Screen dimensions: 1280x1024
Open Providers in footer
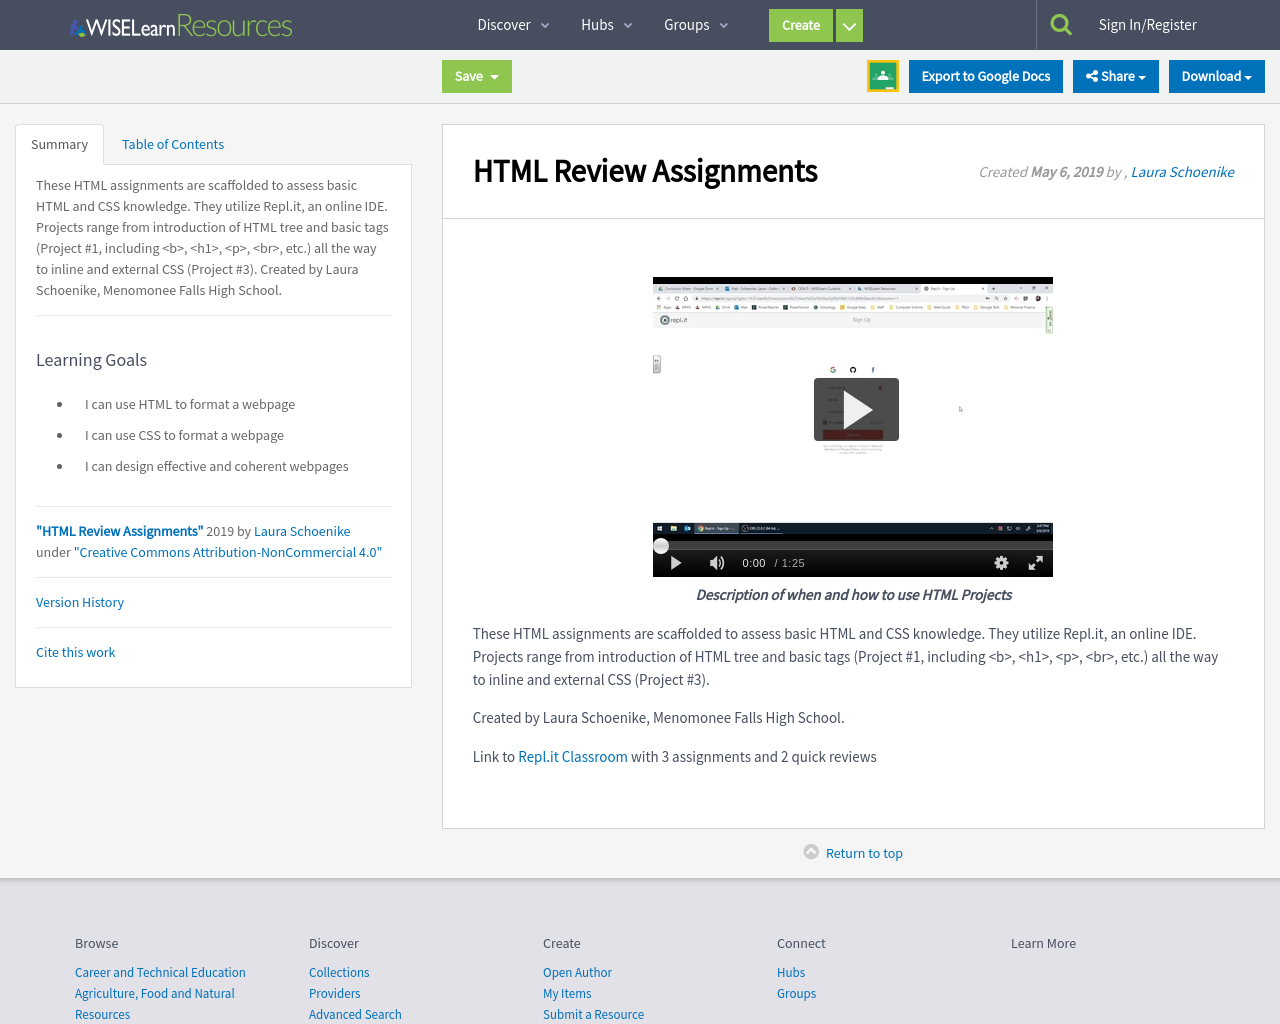[x=335, y=993]
